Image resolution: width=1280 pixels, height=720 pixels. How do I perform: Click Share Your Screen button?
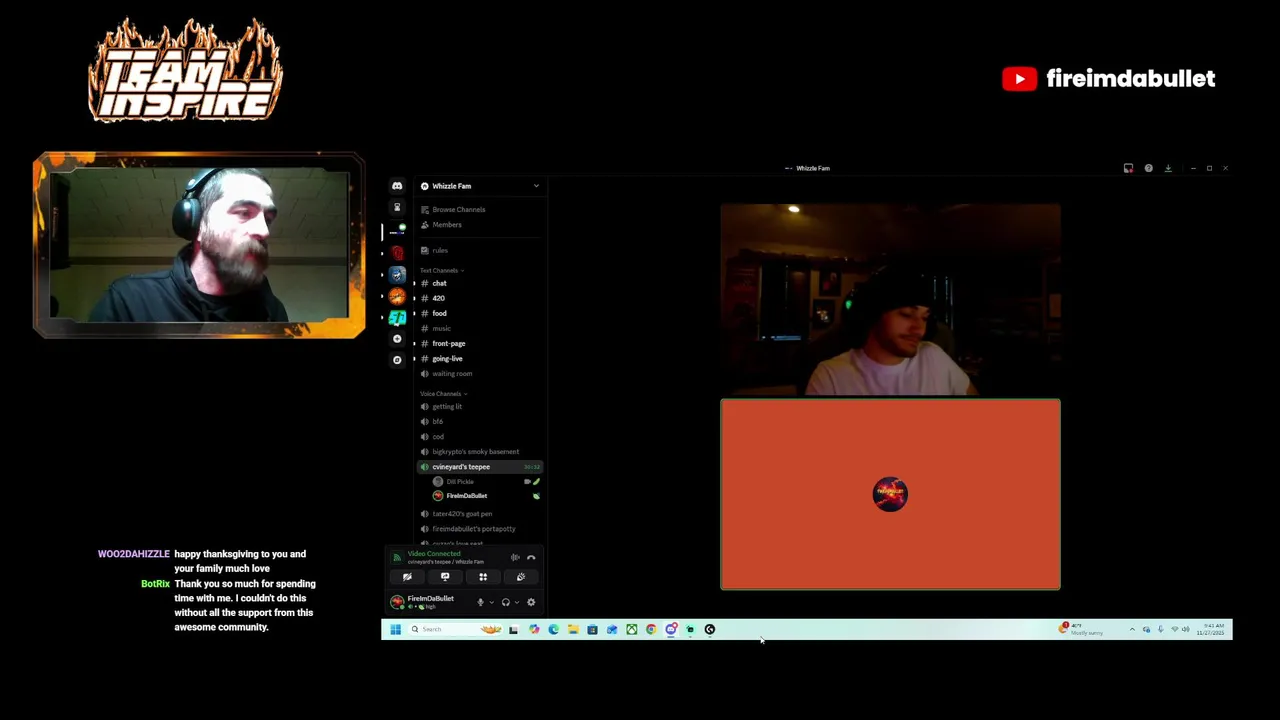point(445,577)
